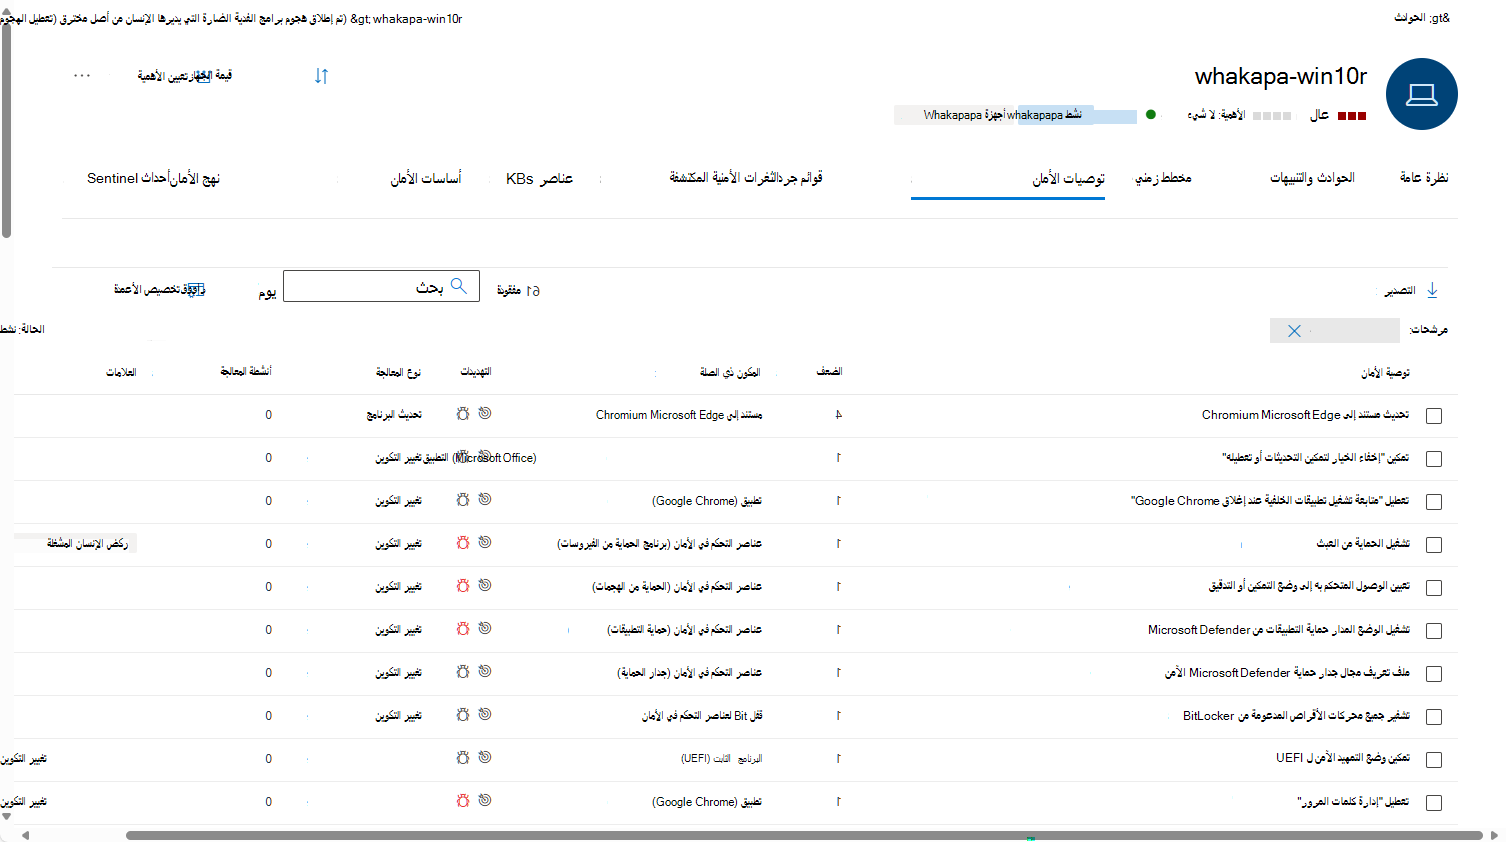Tick the checkbox for the Chromium Microsoft Edge update
Viewport: 1506px width, 842px height.
(1434, 416)
